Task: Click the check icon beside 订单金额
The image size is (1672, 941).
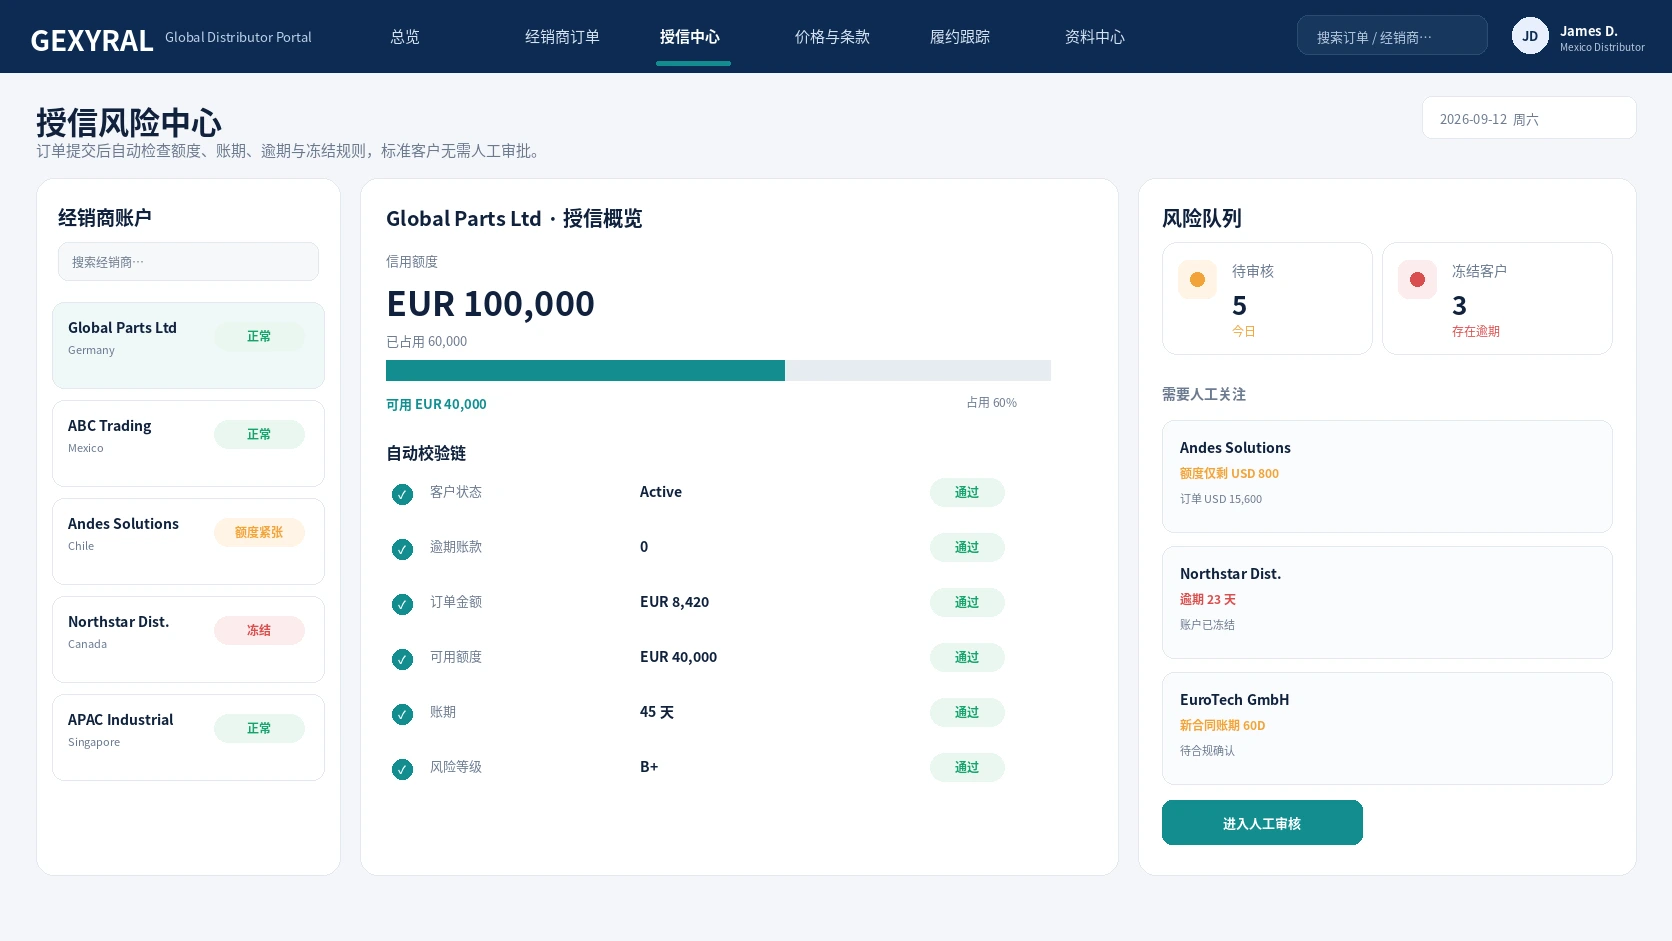Action: (402, 604)
